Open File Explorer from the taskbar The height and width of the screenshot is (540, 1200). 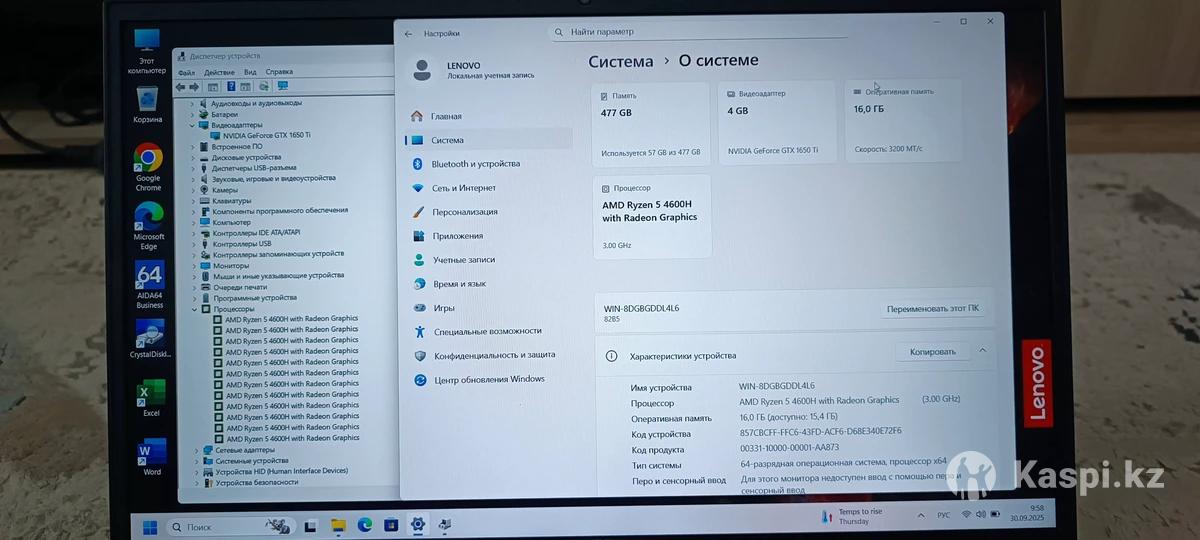click(x=339, y=525)
